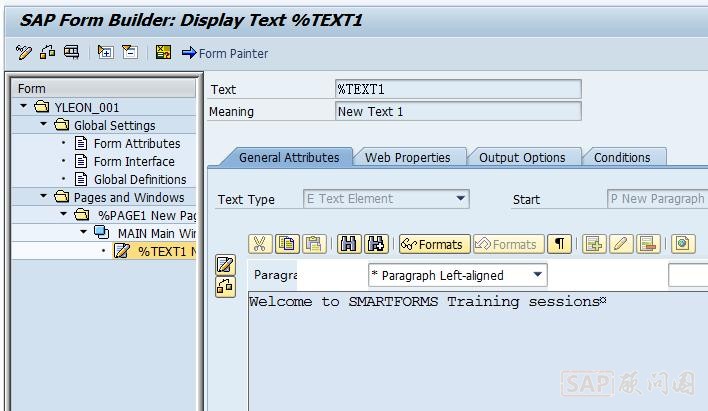Collapse the MAIN Main Window node
This screenshot has height=411, width=708.
[83, 232]
